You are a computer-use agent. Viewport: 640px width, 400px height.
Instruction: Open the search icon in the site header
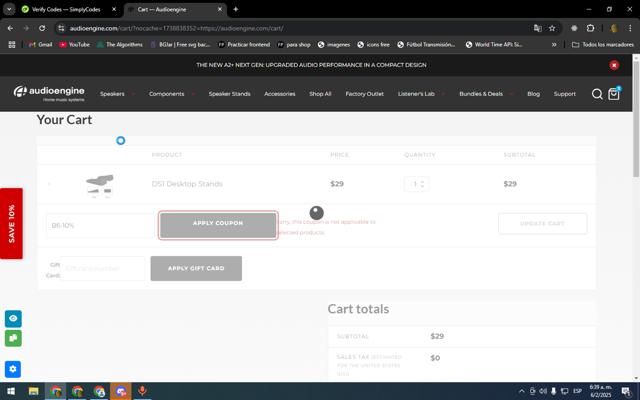pos(597,94)
